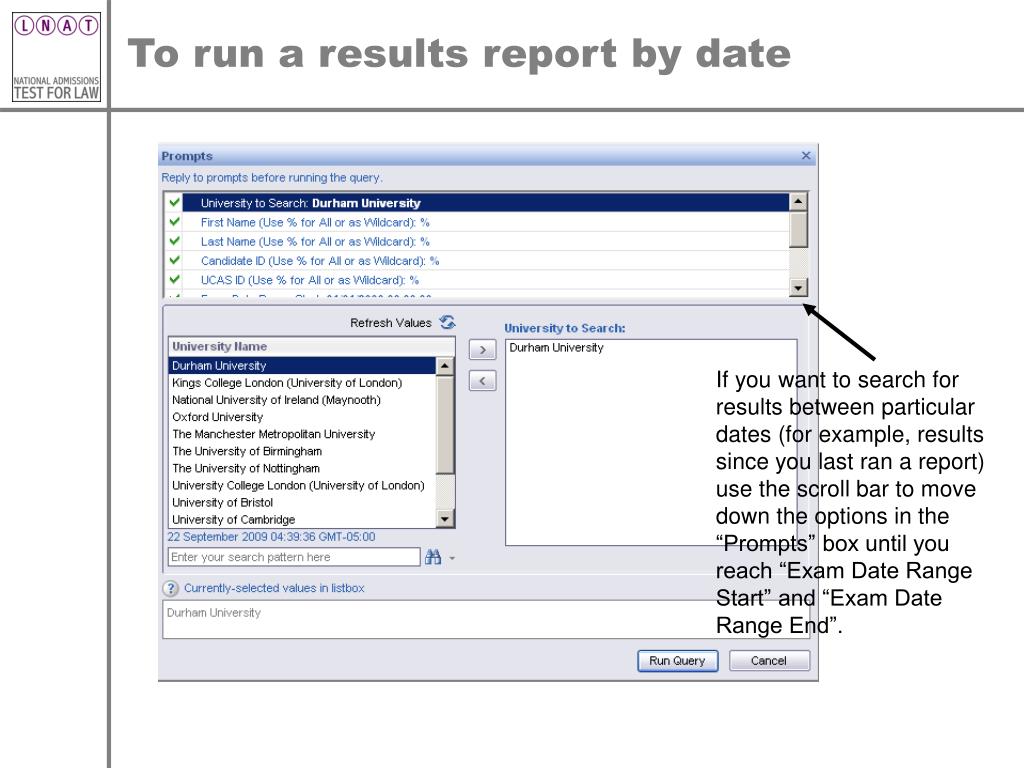This screenshot has width=1024, height=768.
Task: Click the LNAT logo
Action: click(57, 57)
